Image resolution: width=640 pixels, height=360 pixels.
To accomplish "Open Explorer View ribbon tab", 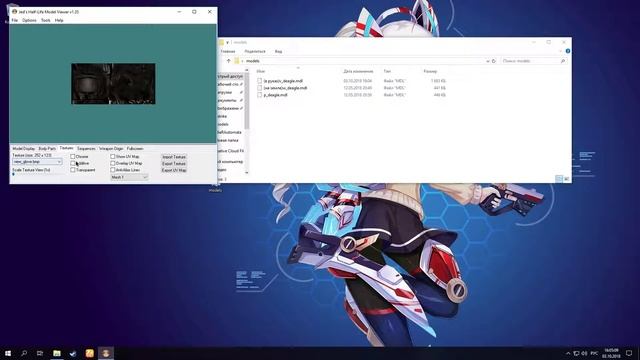I will [x=278, y=51].
